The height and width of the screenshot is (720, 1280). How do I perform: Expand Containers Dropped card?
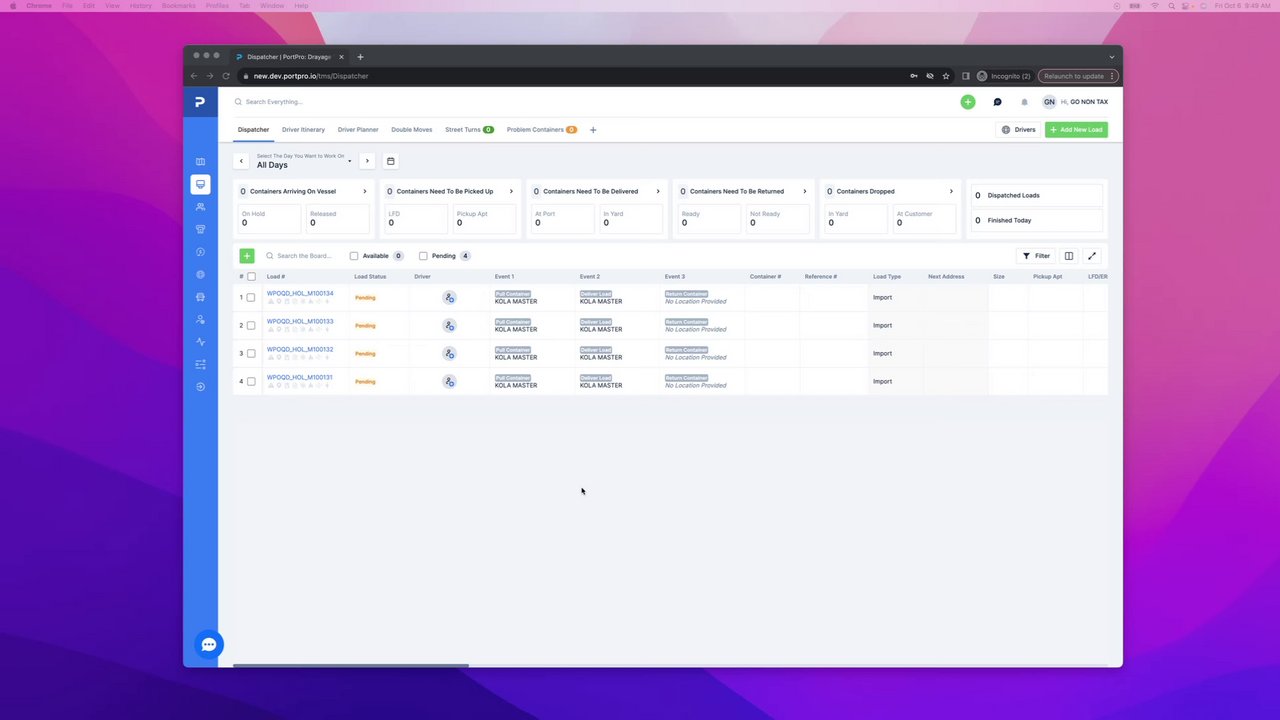(951, 191)
